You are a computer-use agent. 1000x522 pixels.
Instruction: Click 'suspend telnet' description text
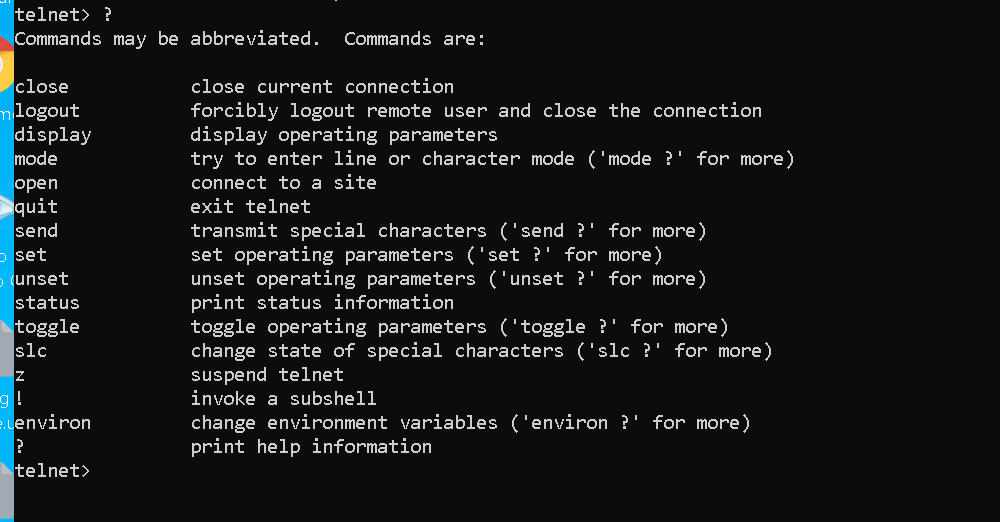(x=267, y=375)
